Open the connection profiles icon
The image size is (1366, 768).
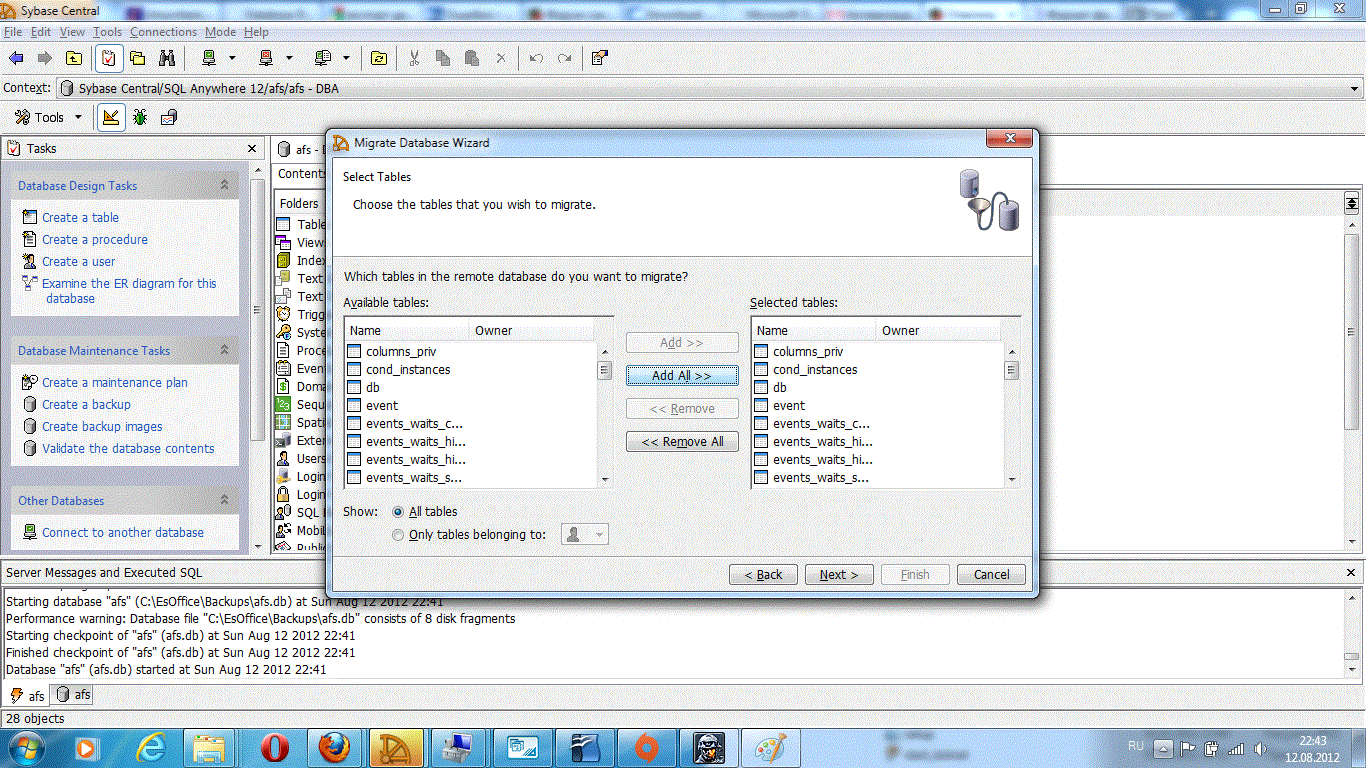(322, 58)
